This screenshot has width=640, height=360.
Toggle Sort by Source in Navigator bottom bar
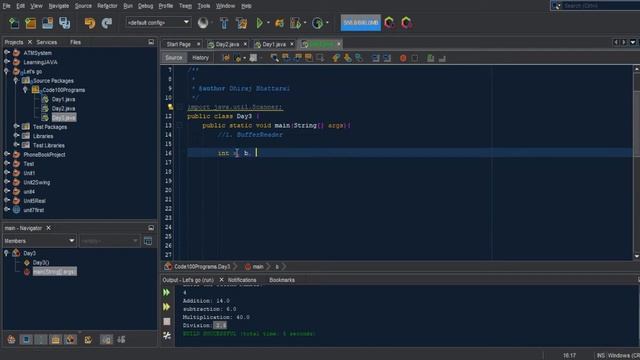click(x=121, y=340)
